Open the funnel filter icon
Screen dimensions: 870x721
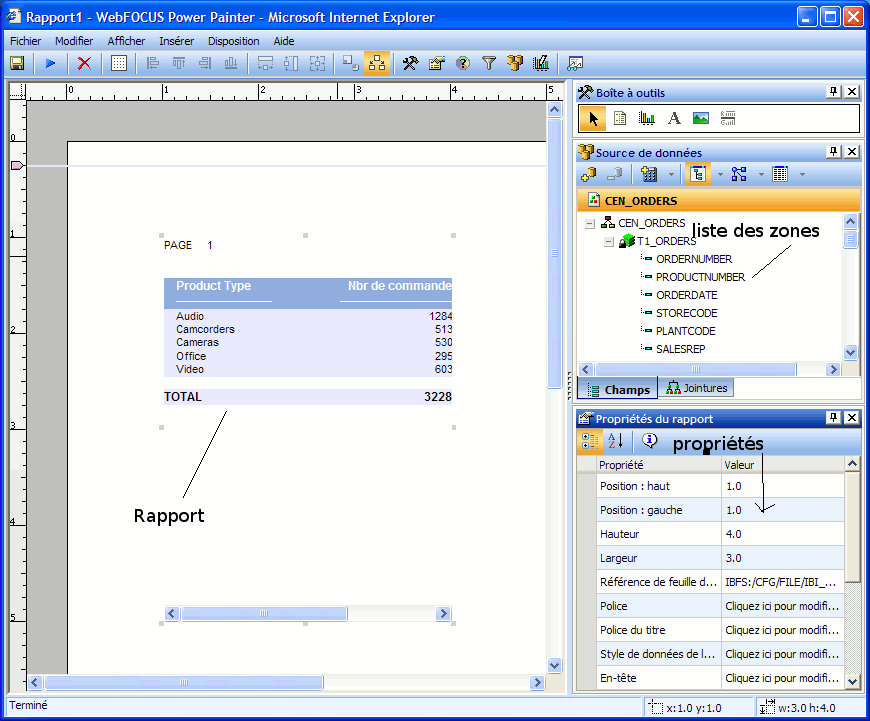(x=489, y=63)
